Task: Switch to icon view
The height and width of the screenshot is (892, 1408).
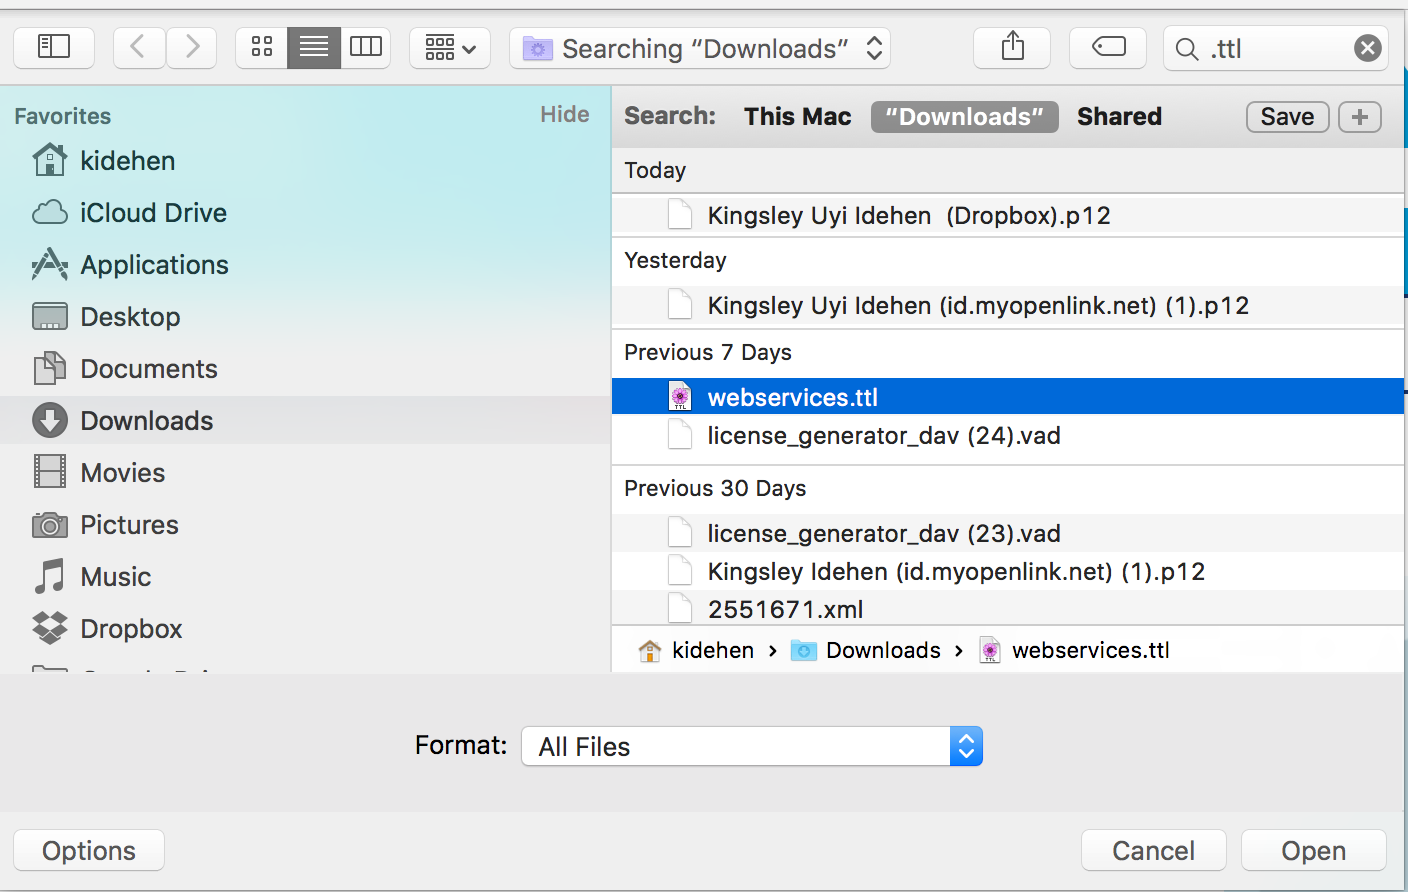Action: coord(262,47)
